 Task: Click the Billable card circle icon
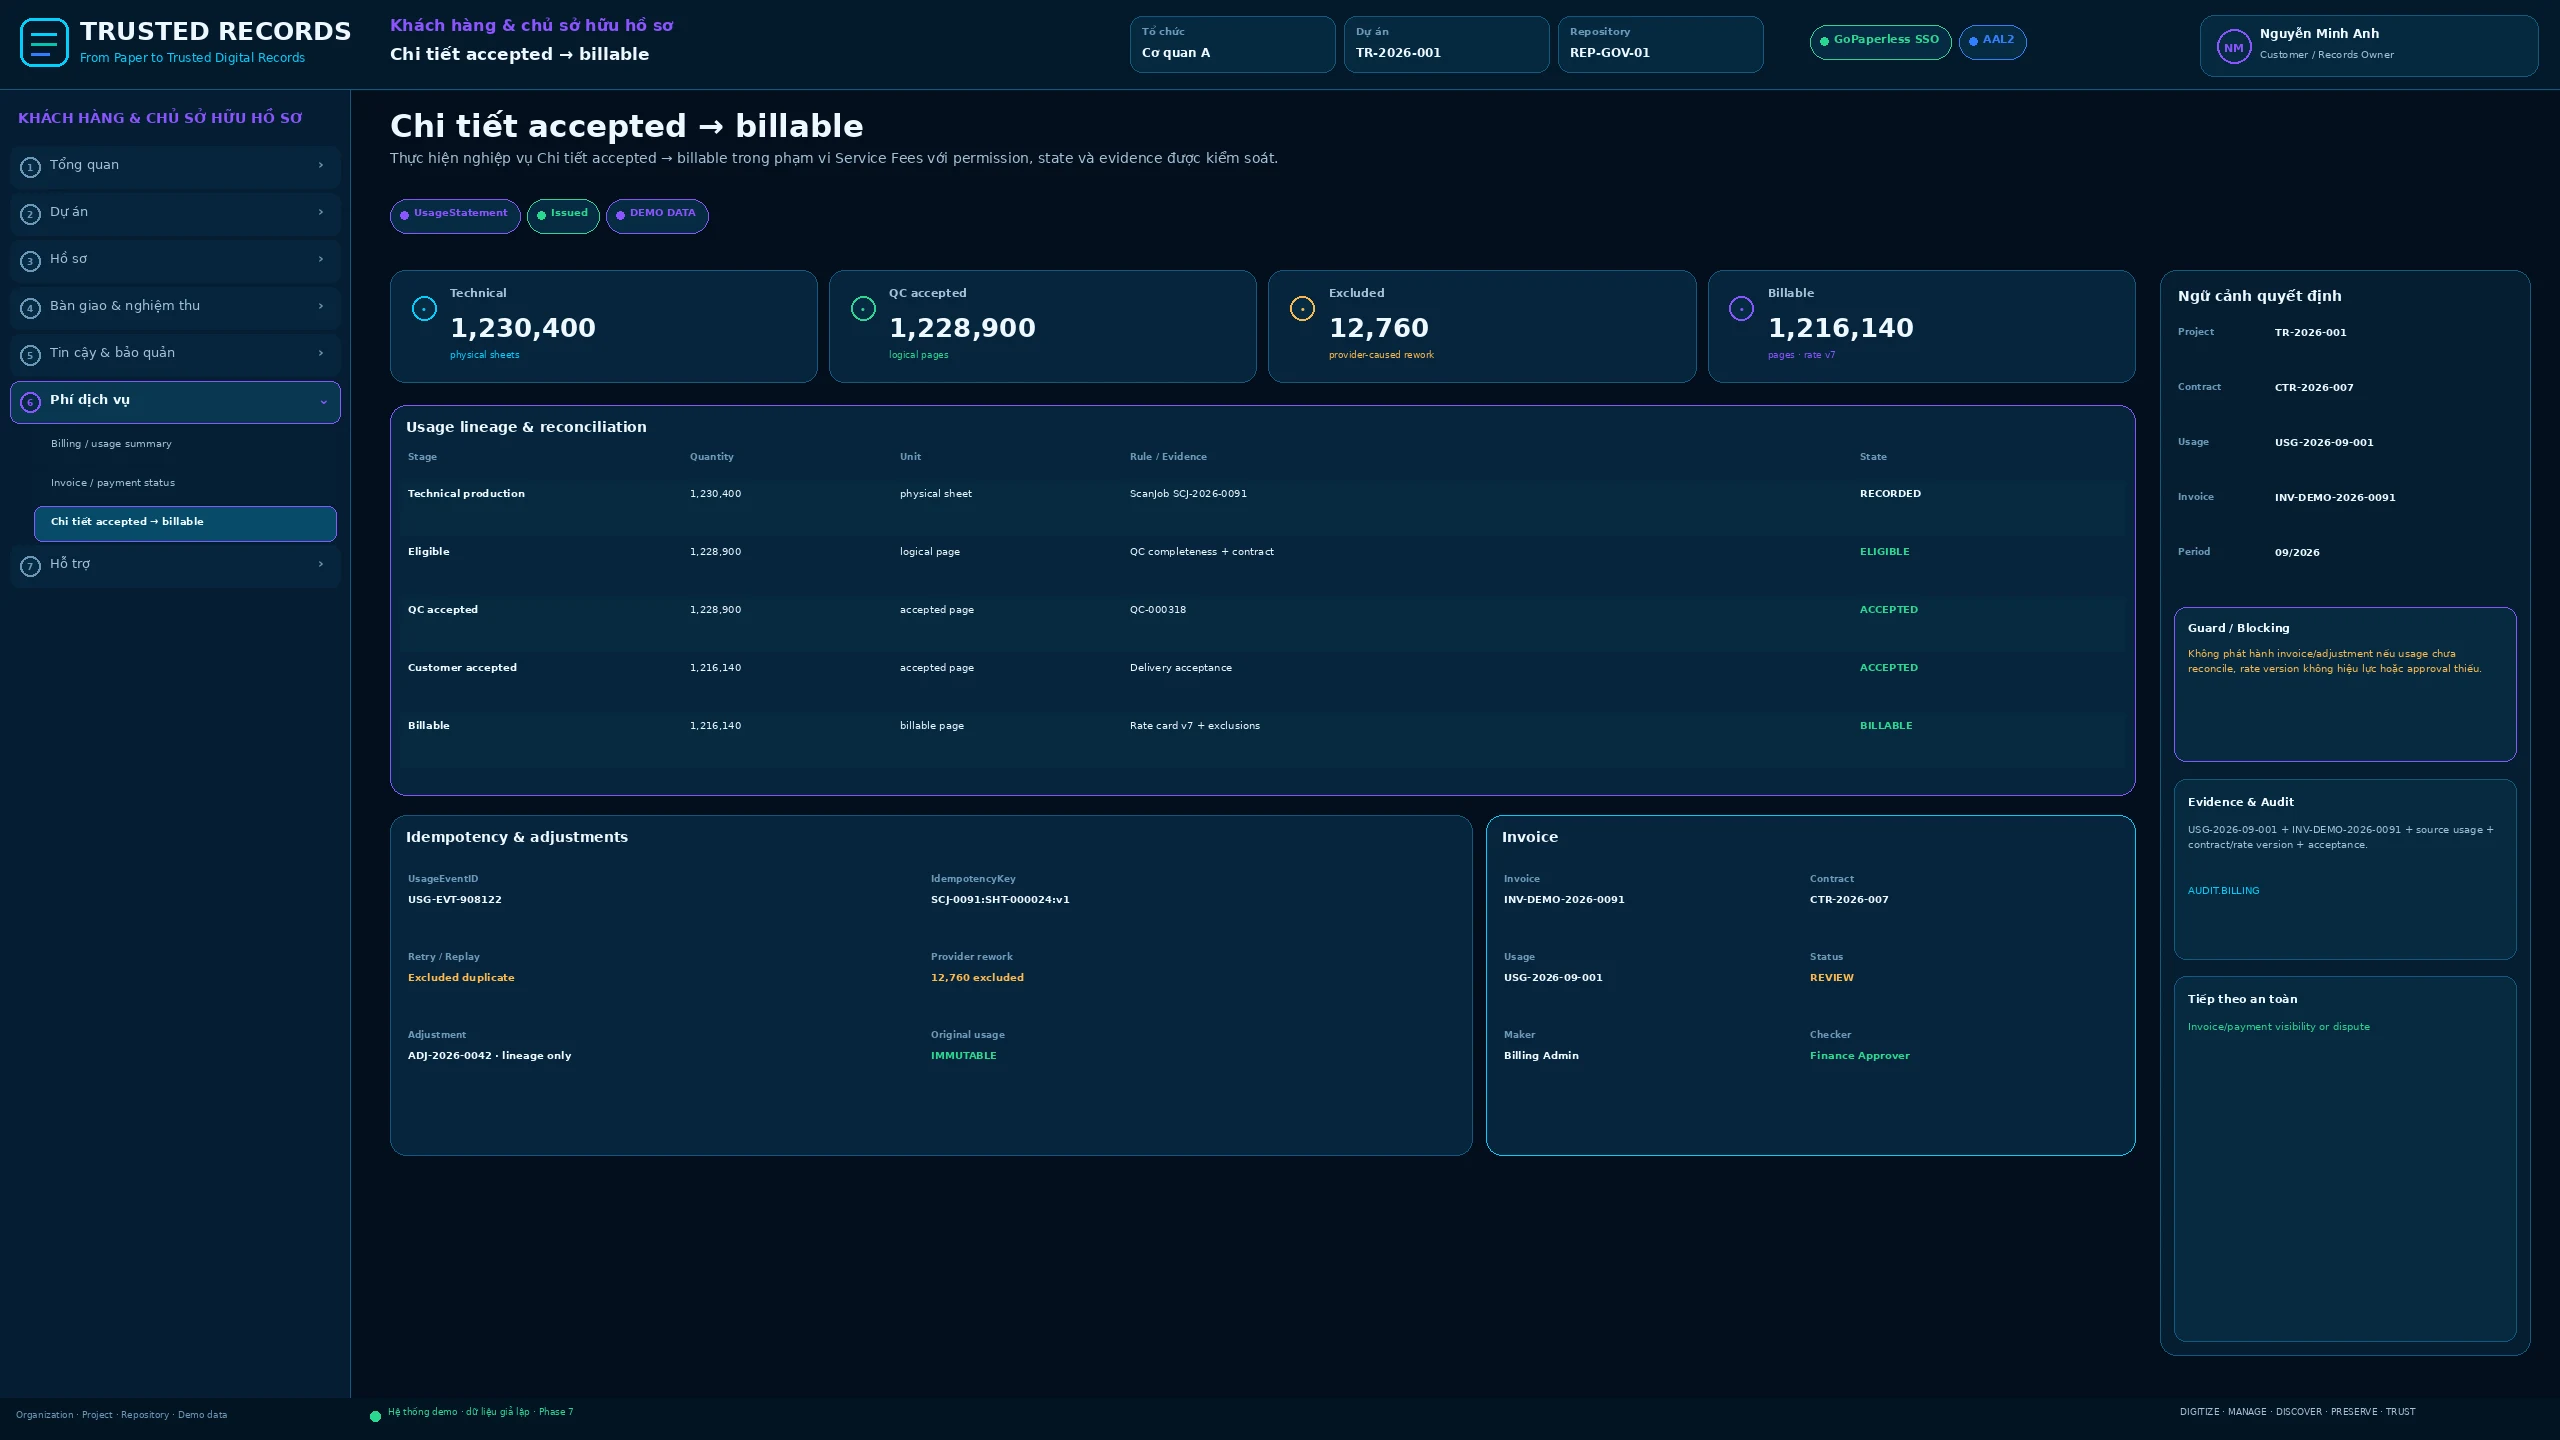click(1741, 309)
